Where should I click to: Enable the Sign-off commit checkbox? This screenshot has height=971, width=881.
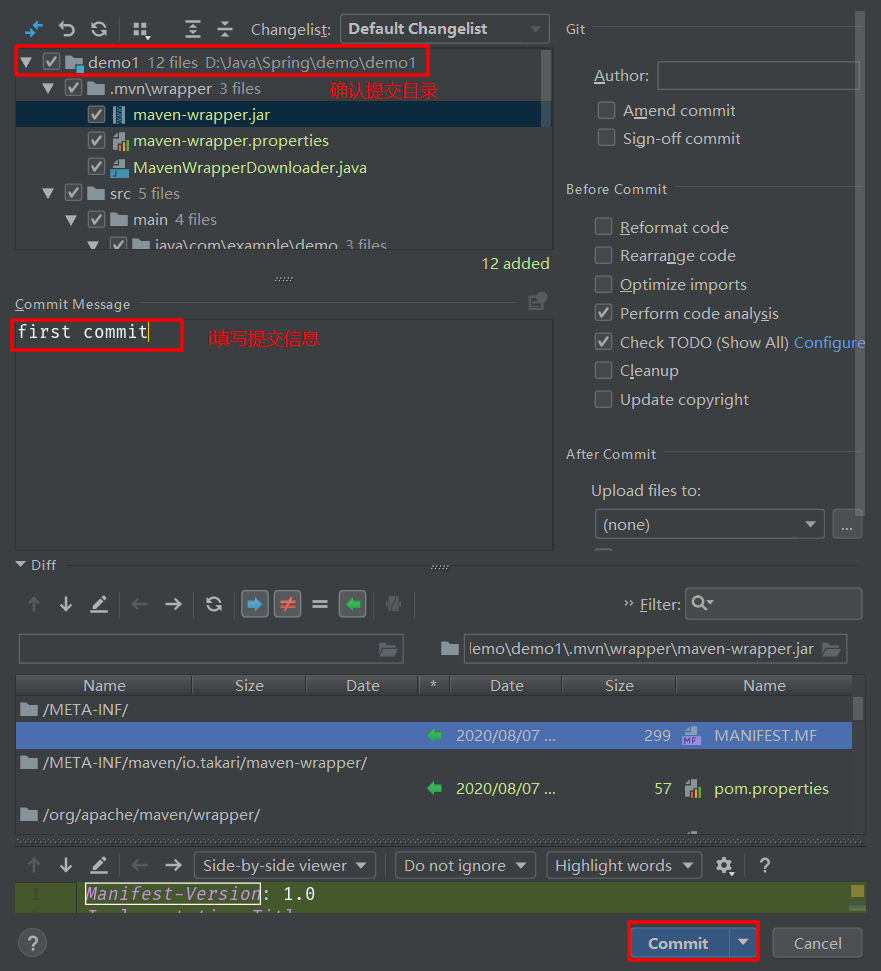(606, 137)
